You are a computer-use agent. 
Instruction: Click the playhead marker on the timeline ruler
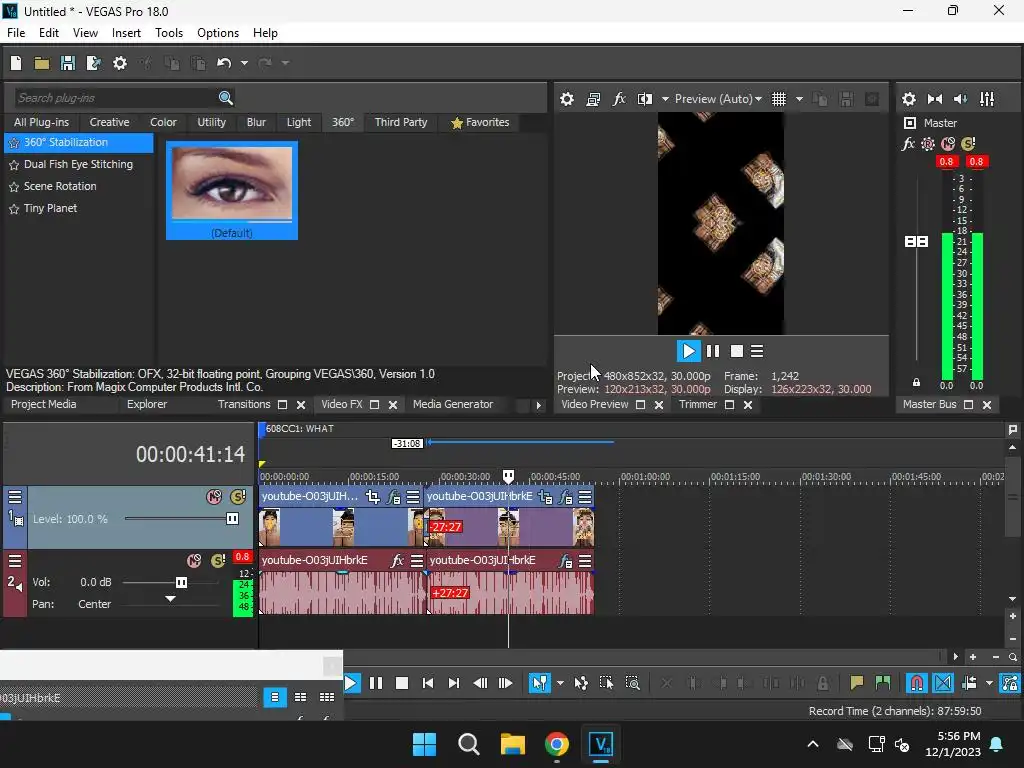[508, 475]
